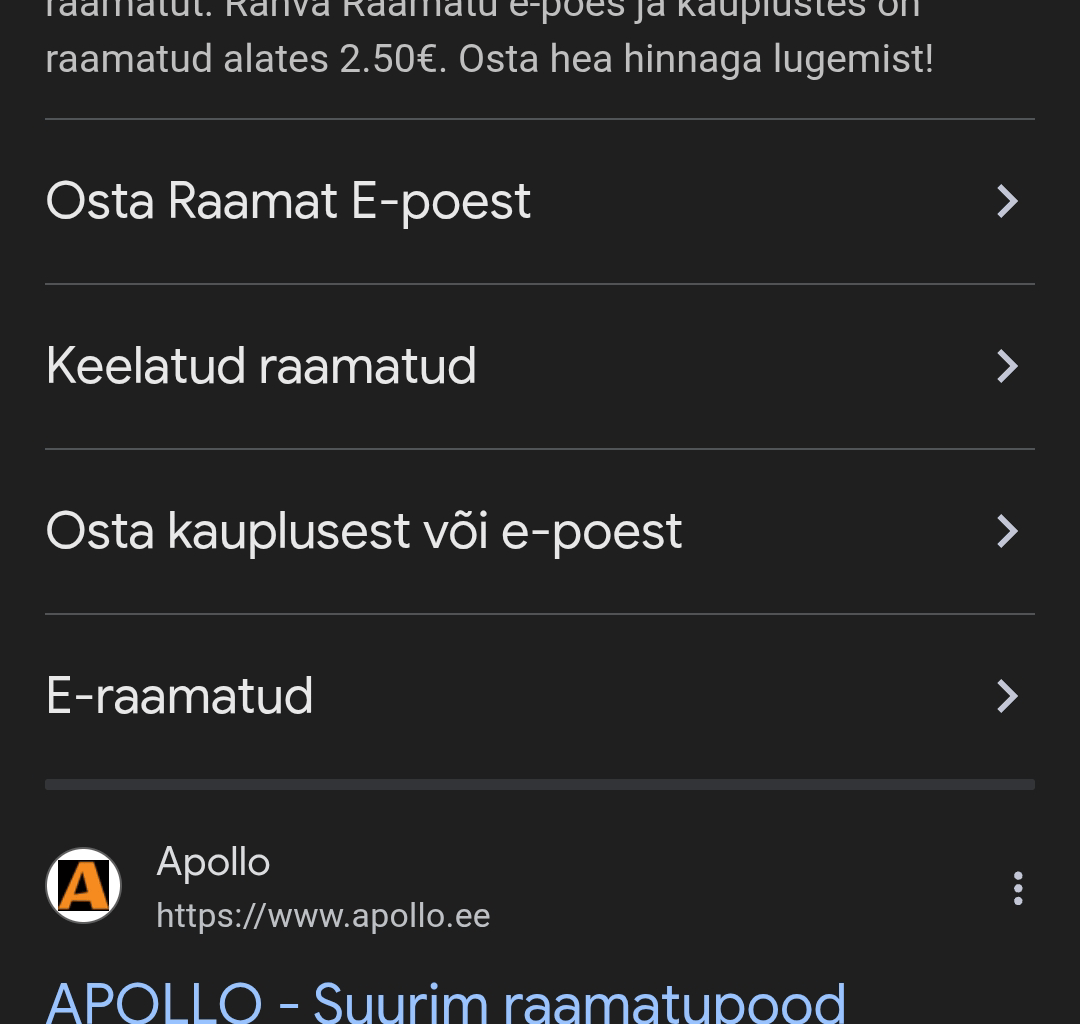Click the thick divider below E-raamatud
The height and width of the screenshot is (1024, 1080).
[x=540, y=784]
